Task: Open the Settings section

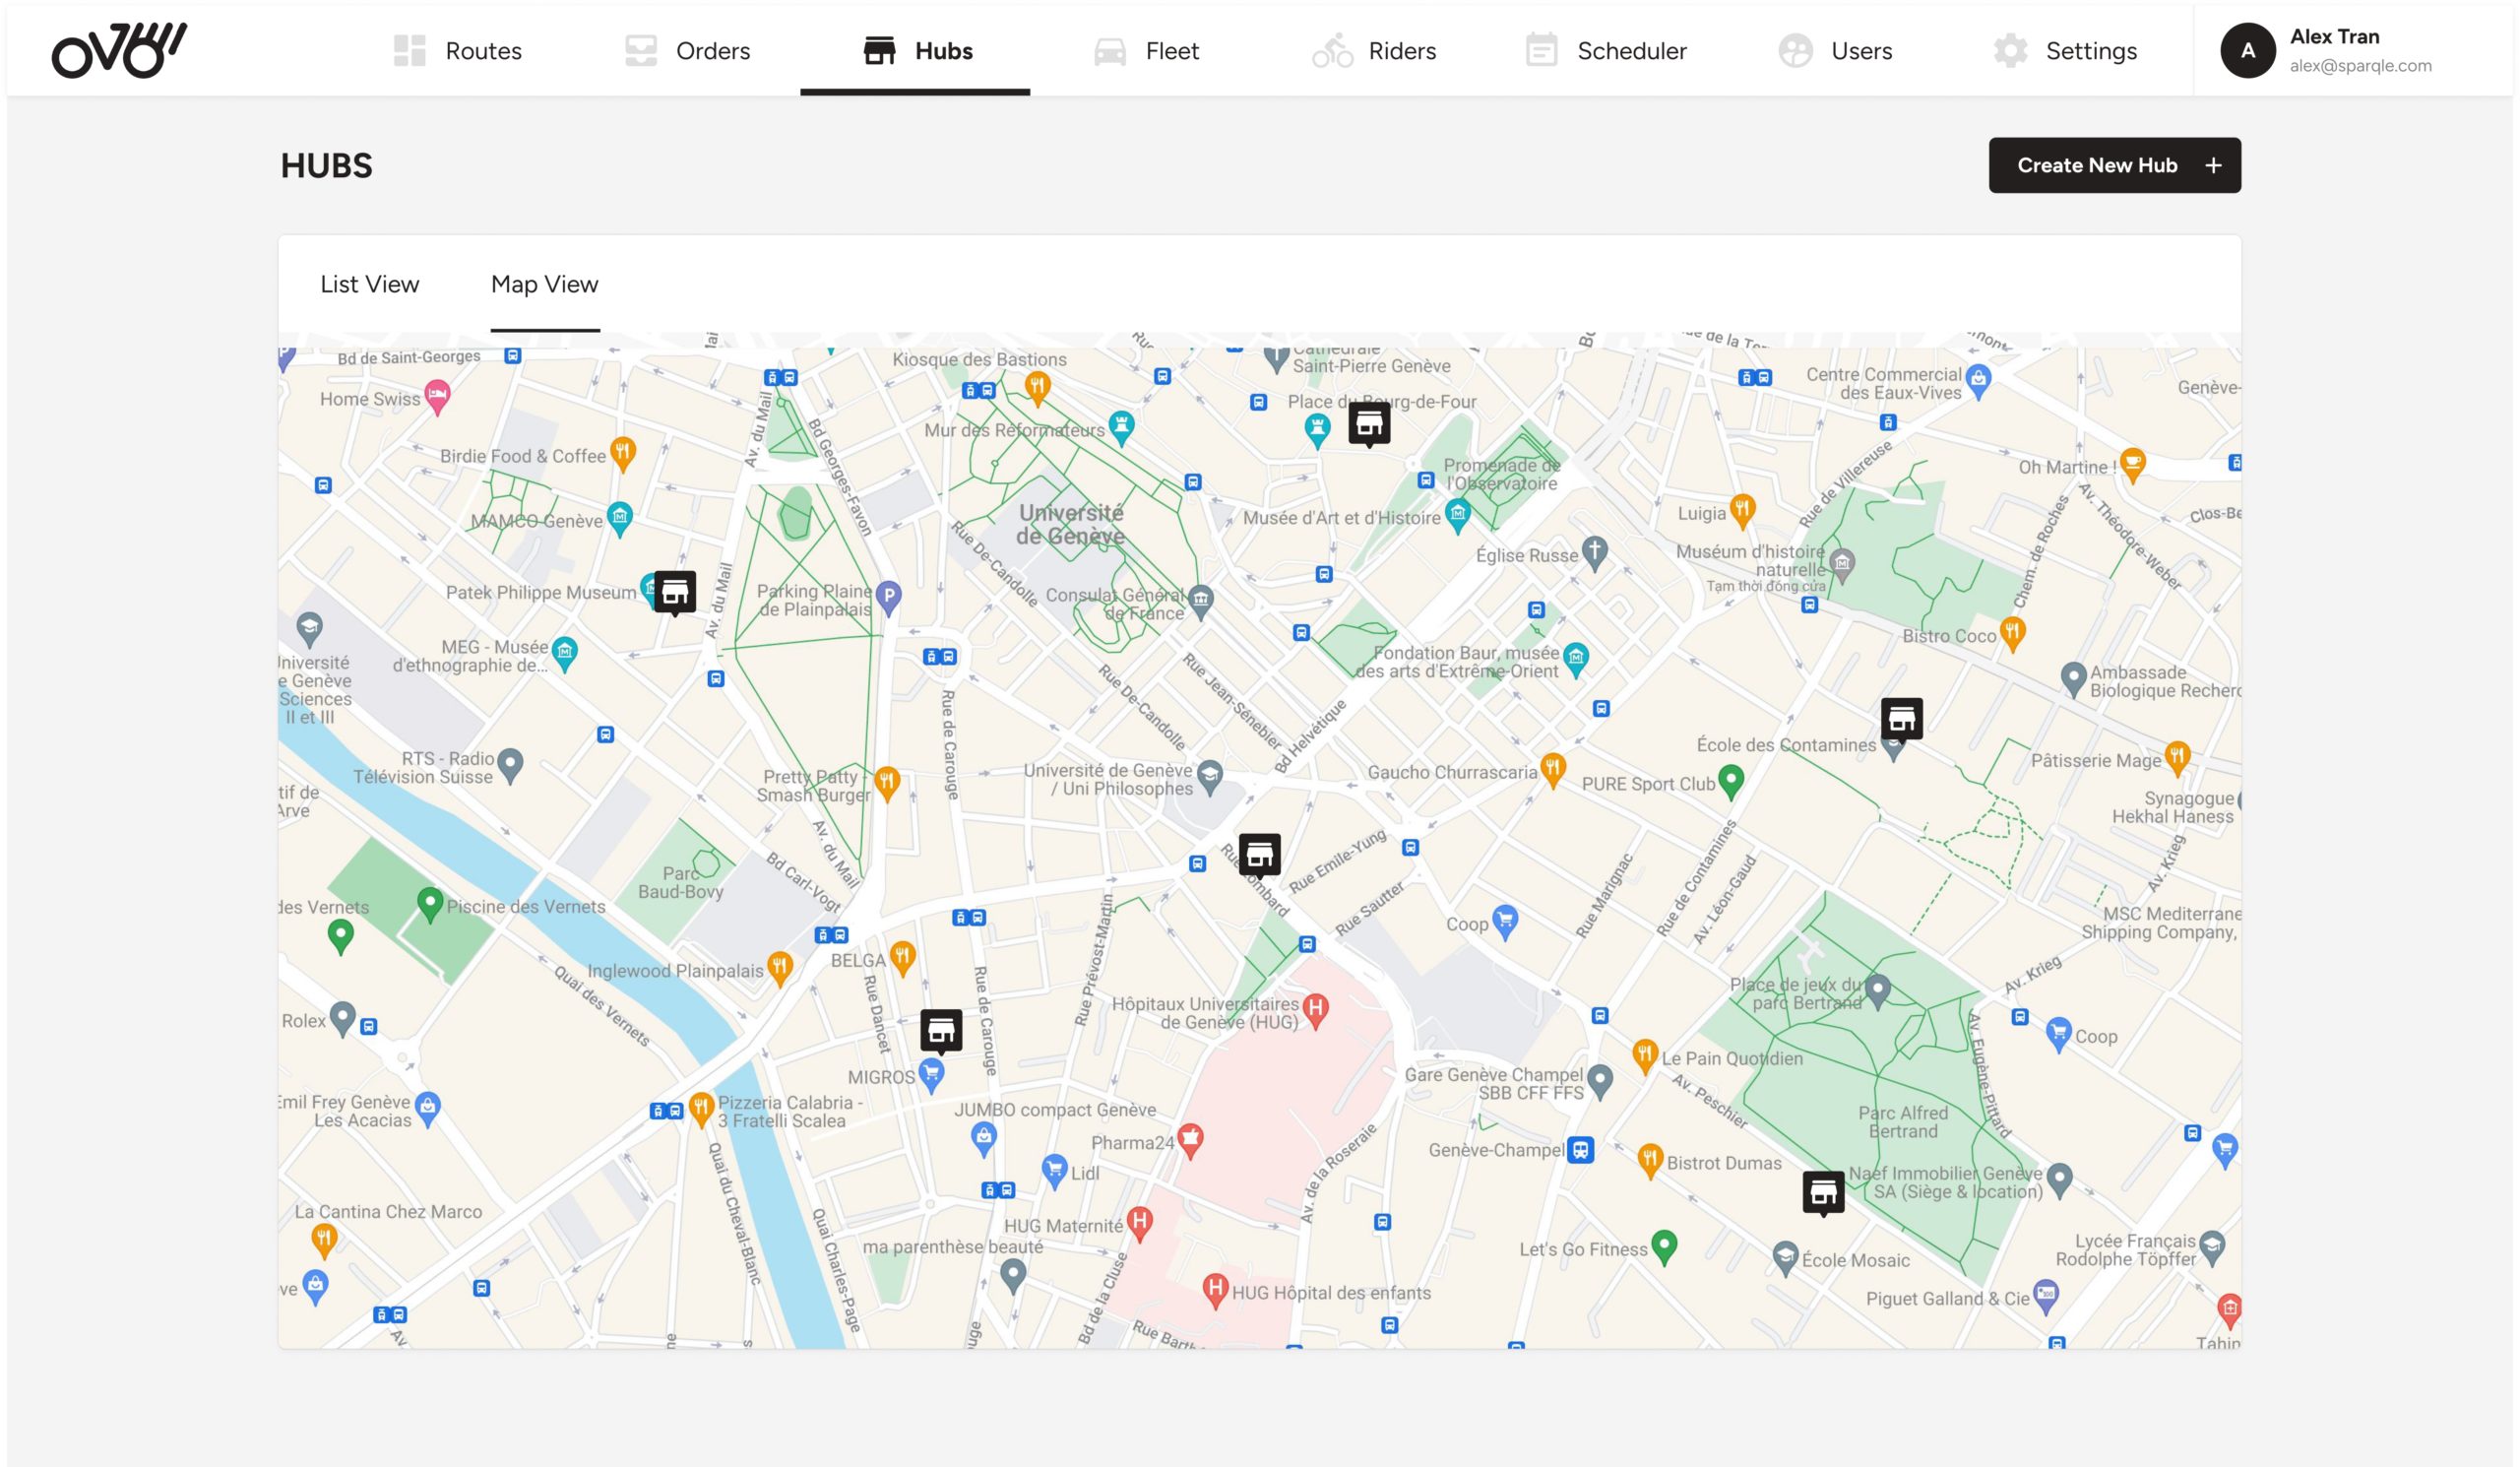Action: click(x=2065, y=50)
